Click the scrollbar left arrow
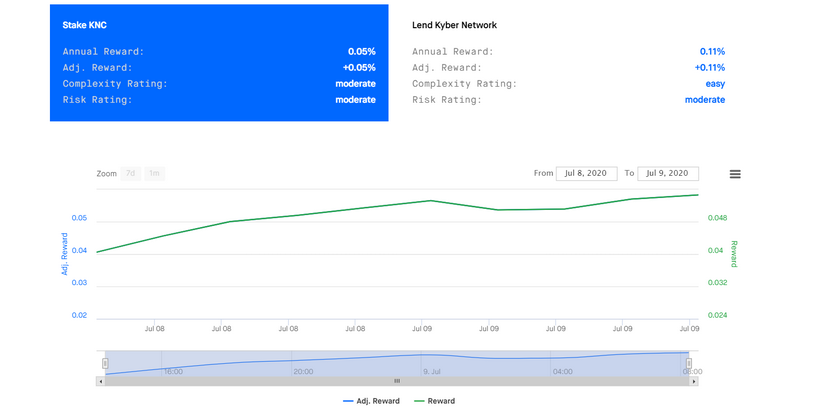 [x=100, y=381]
